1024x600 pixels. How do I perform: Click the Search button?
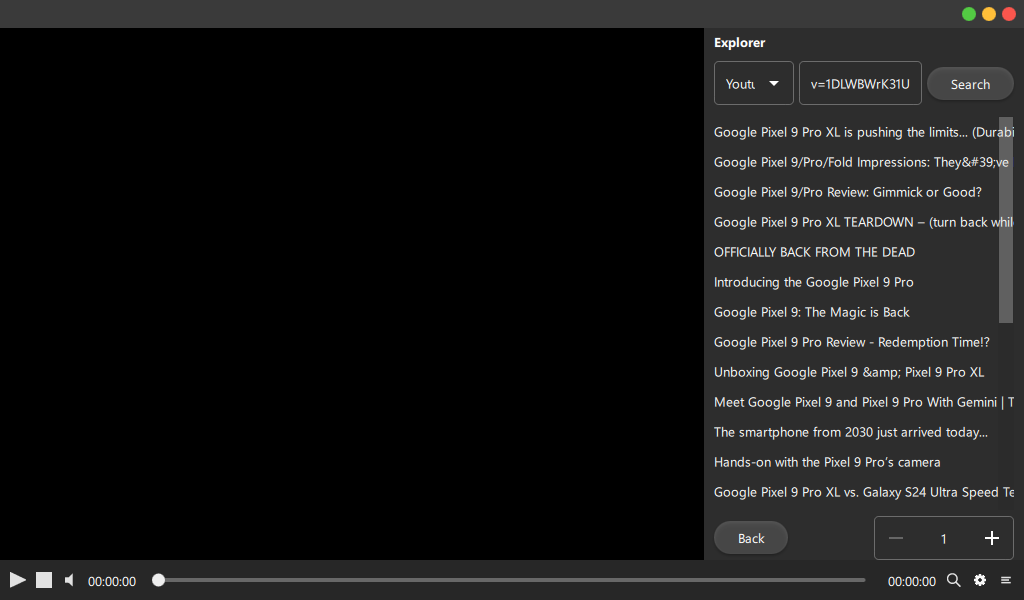point(970,84)
